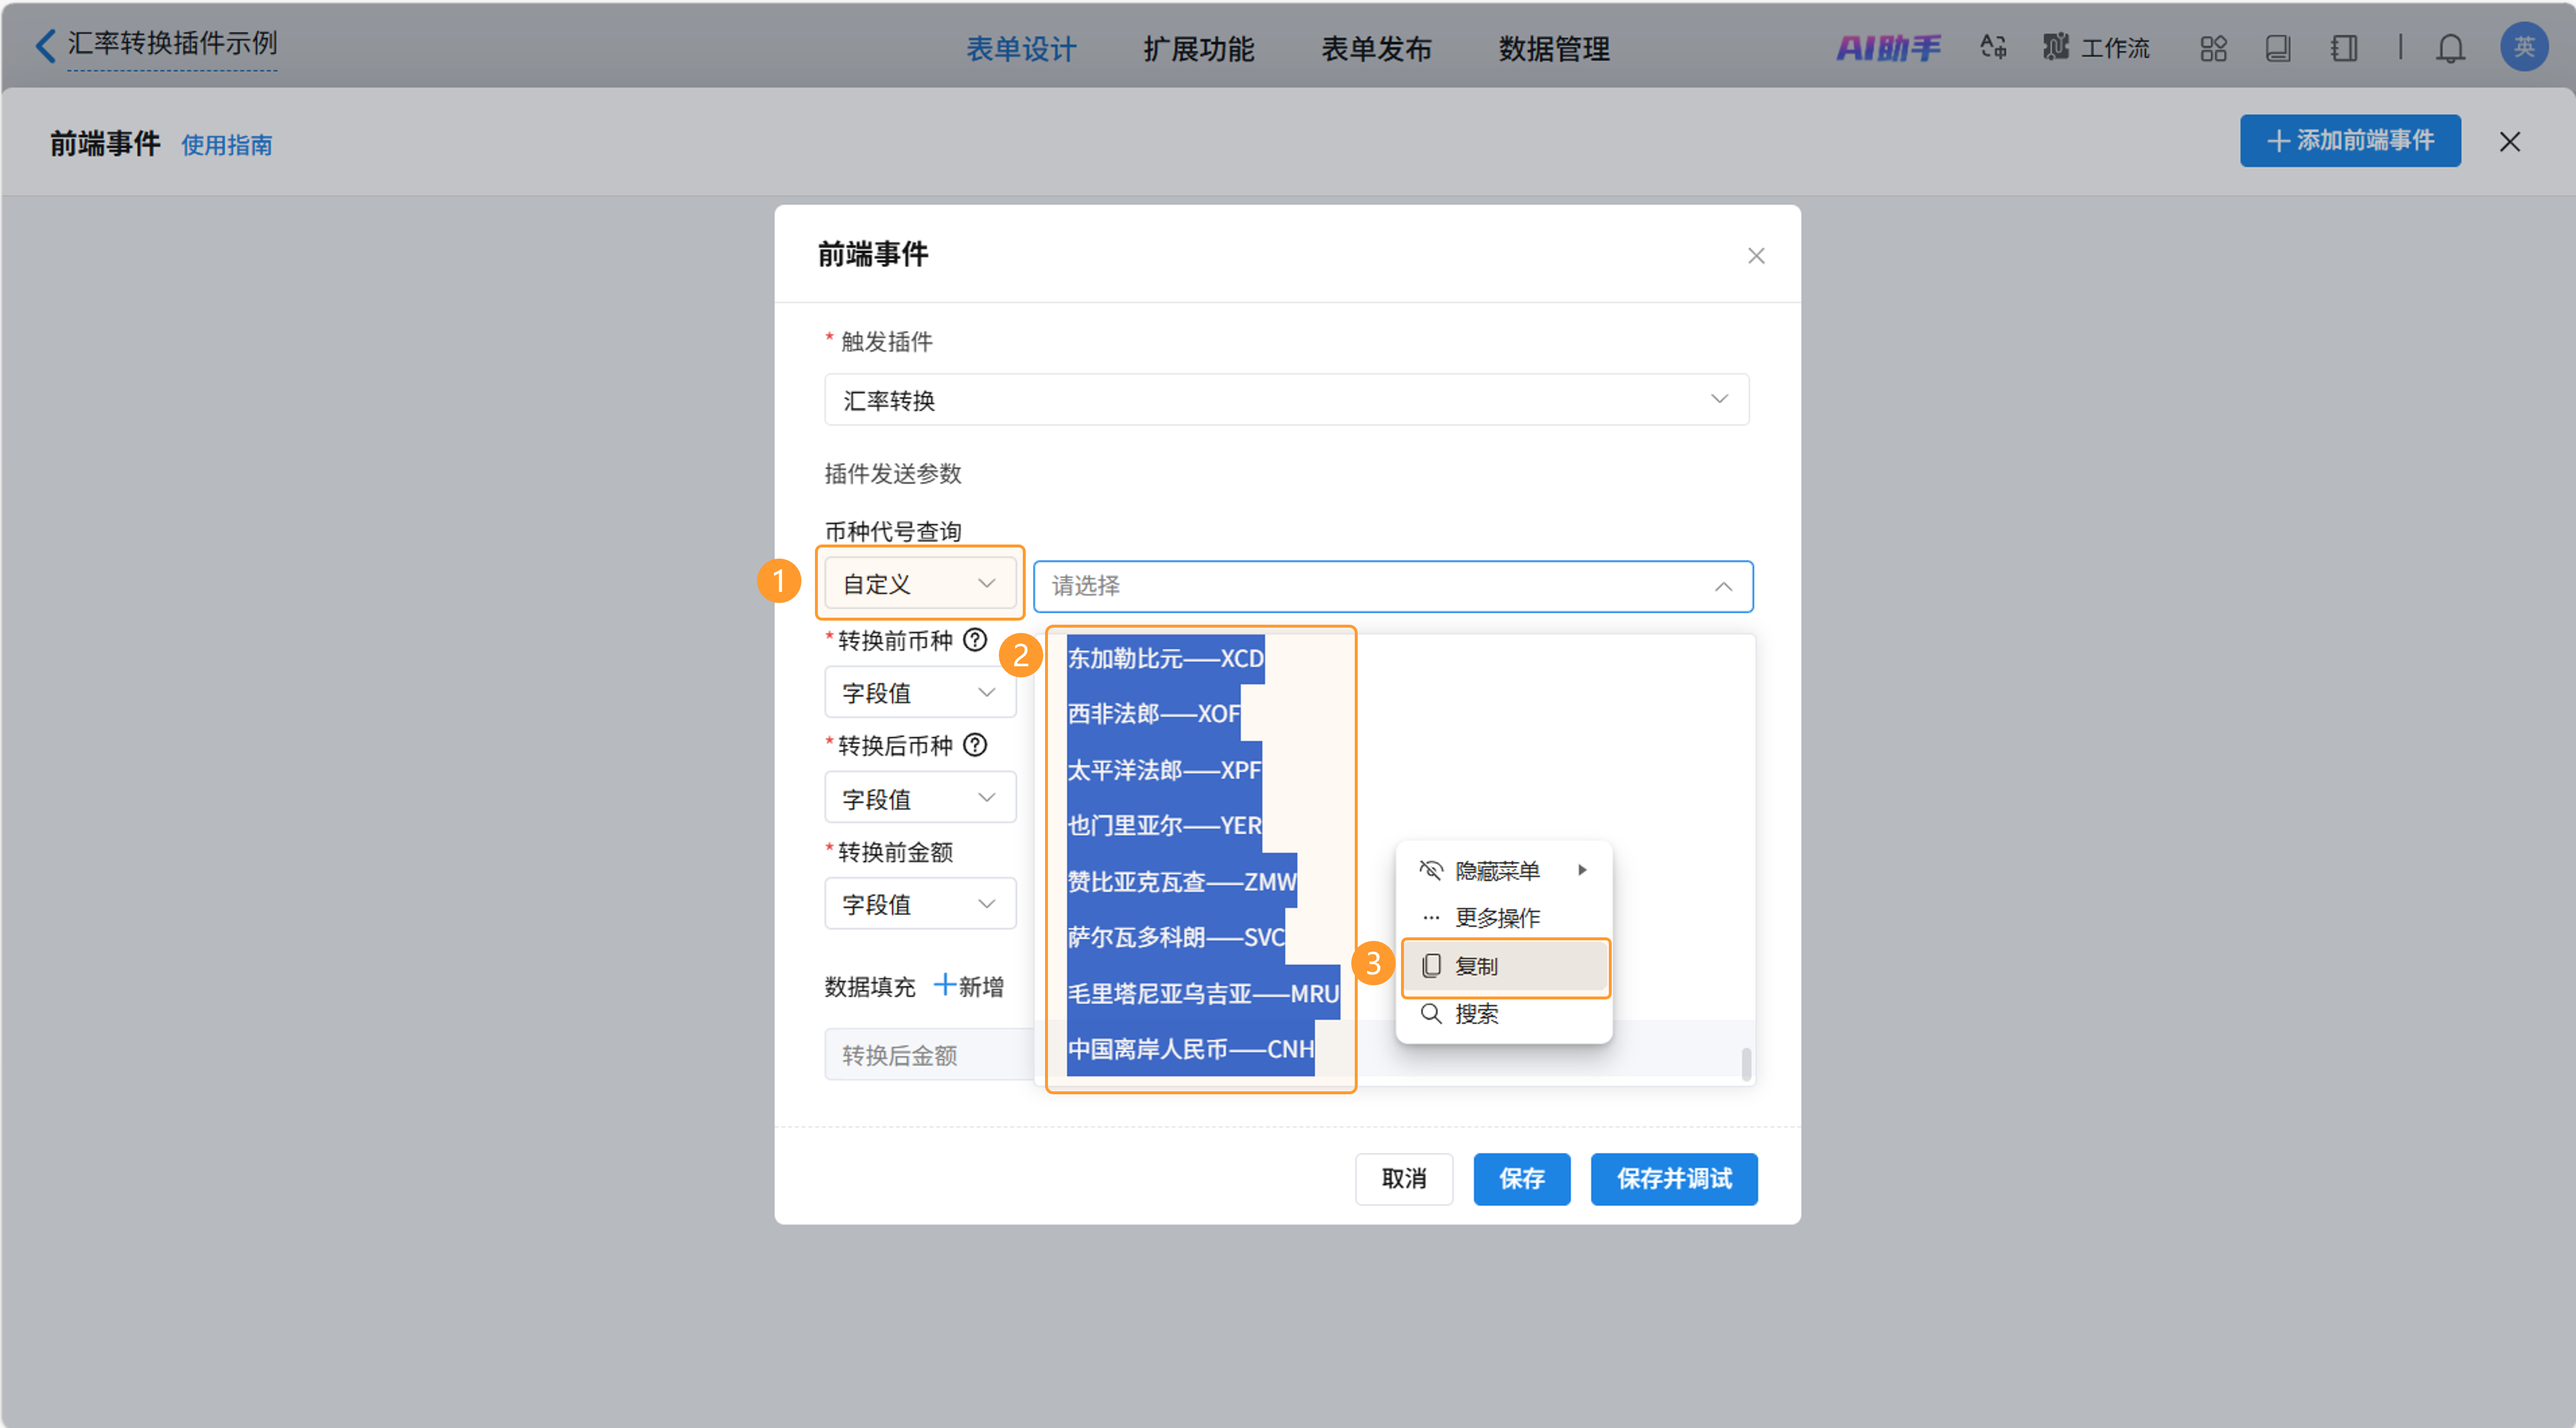Open the 使用指南 link

tap(226, 145)
